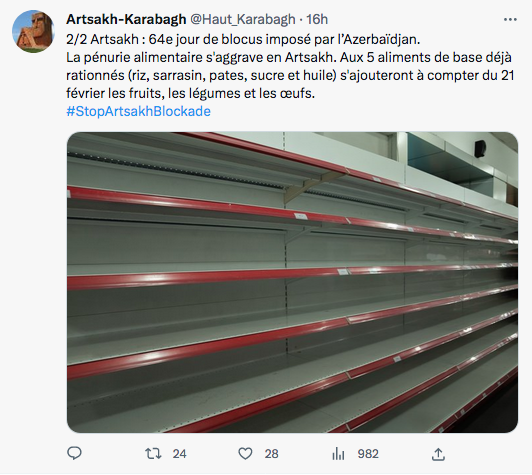Share the tweet using the upload arrow icon
The image size is (532, 475).
(438, 454)
